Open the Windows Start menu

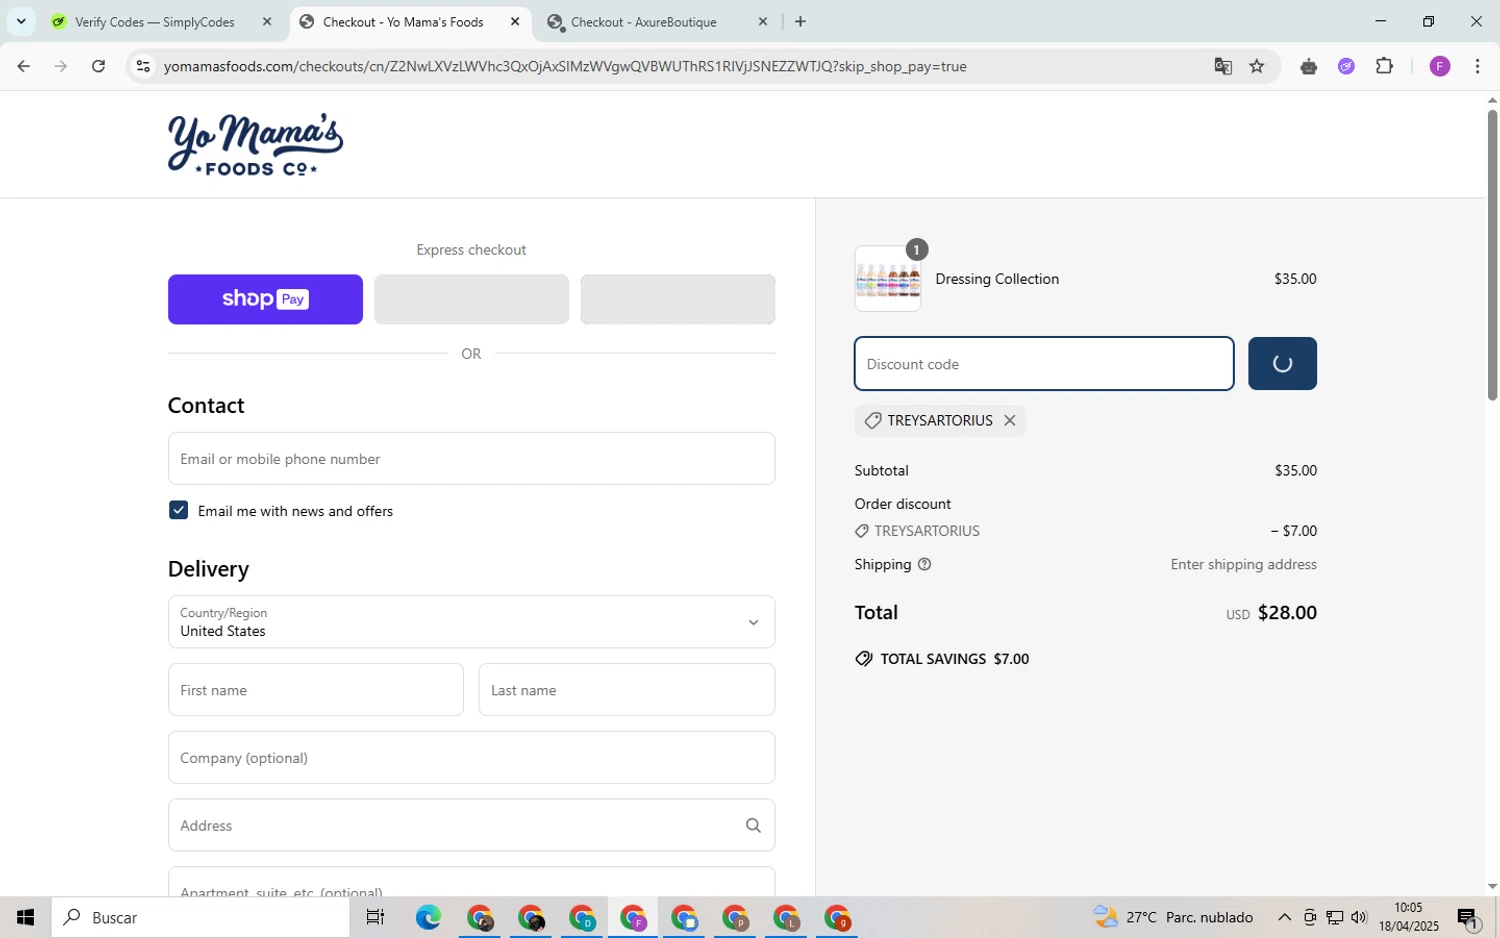(x=25, y=917)
